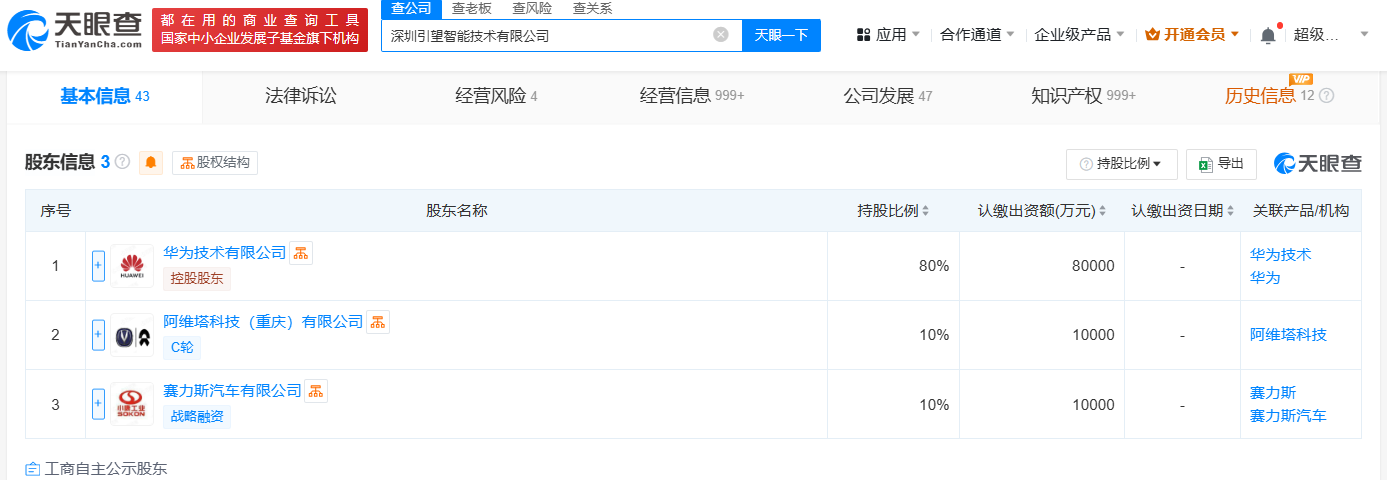Image resolution: width=1387 pixels, height=480 pixels.
Task: Click the 控股股东 tag under Huawei
Action: pos(197,279)
